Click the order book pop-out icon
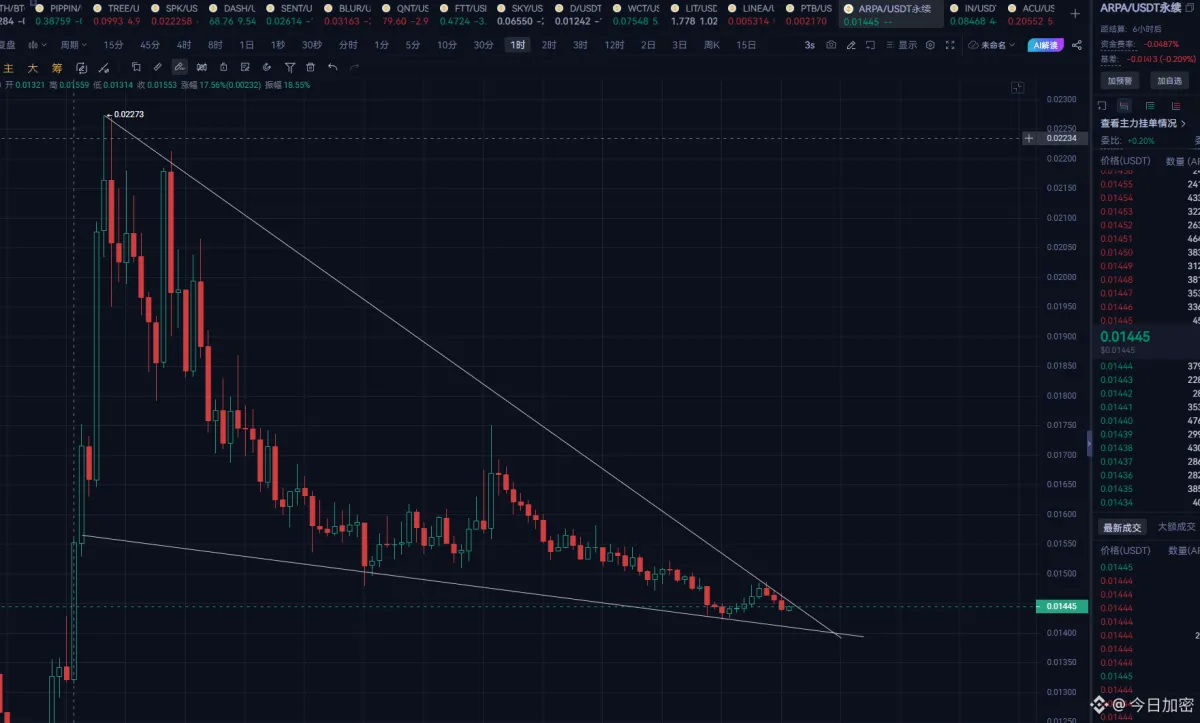The height and width of the screenshot is (723, 1200). [1102, 105]
